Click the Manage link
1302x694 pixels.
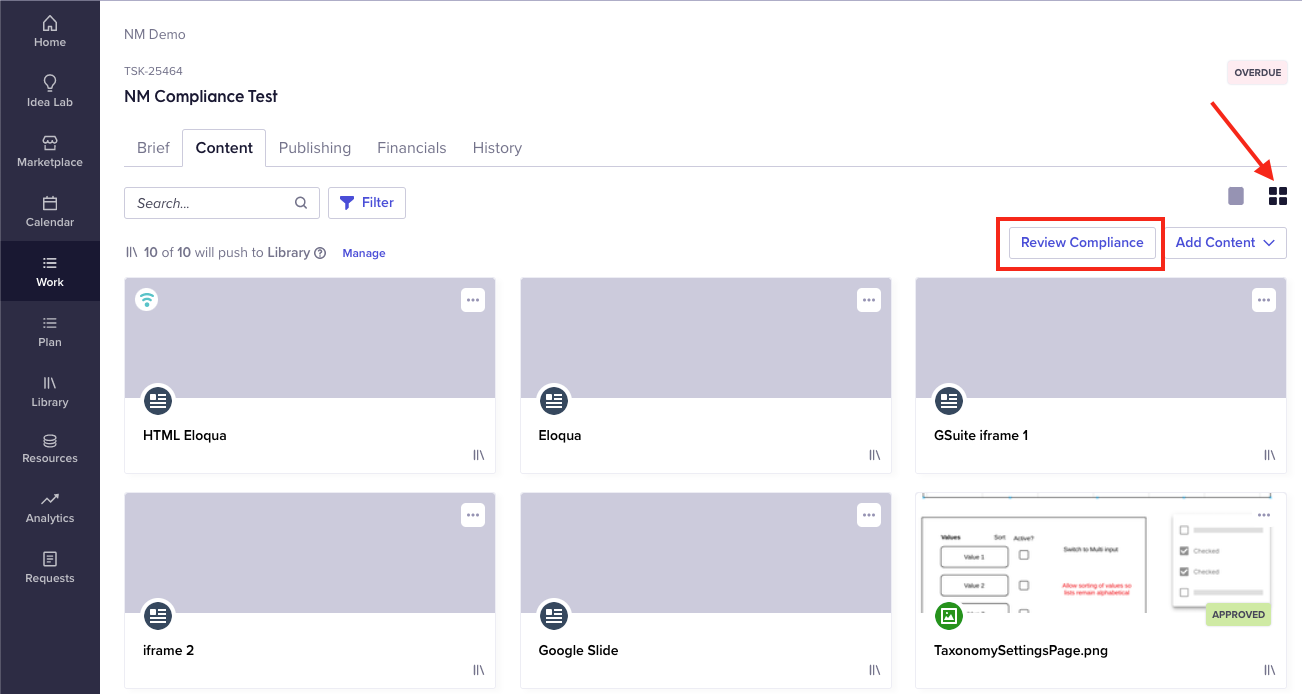pos(364,253)
